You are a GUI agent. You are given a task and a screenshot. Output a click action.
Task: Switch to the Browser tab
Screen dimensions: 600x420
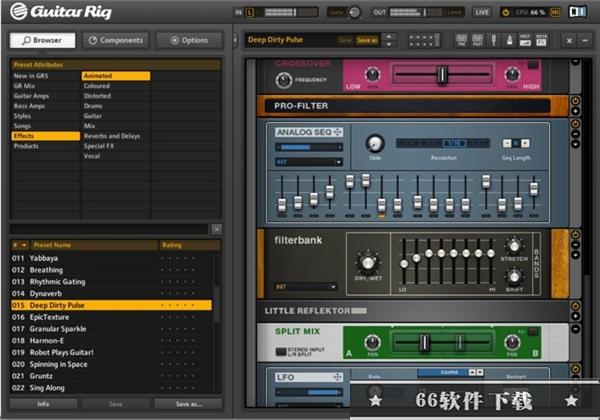pos(42,40)
